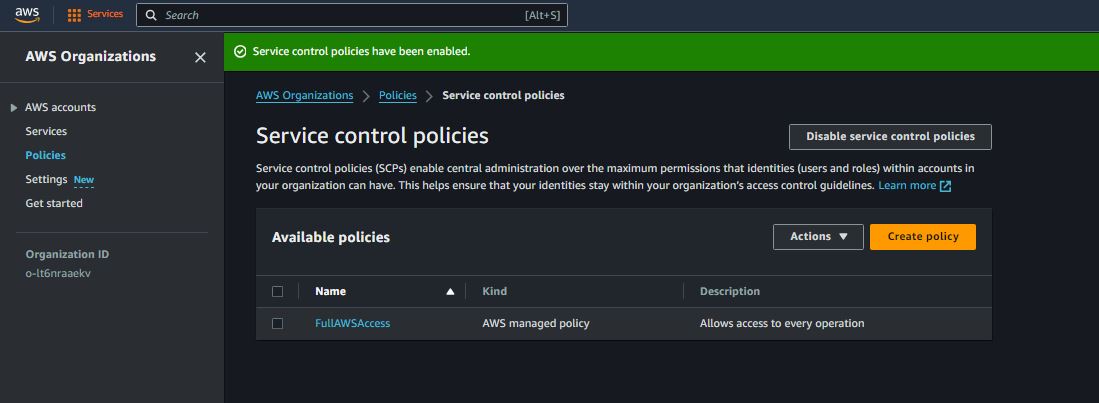
Task: Open the Actions dropdown
Action: pyautogui.click(x=818, y=237)
